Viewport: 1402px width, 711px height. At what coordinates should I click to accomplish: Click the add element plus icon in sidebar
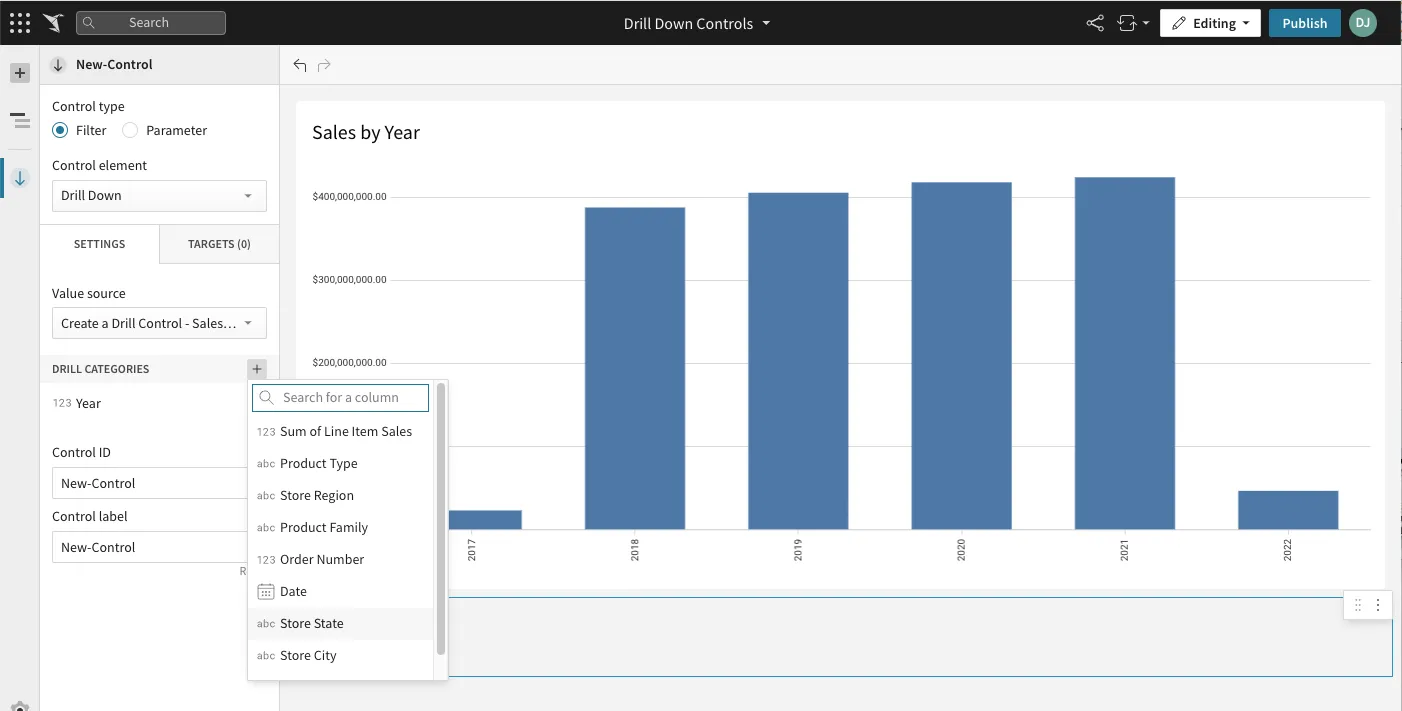[x=19, y=73]
